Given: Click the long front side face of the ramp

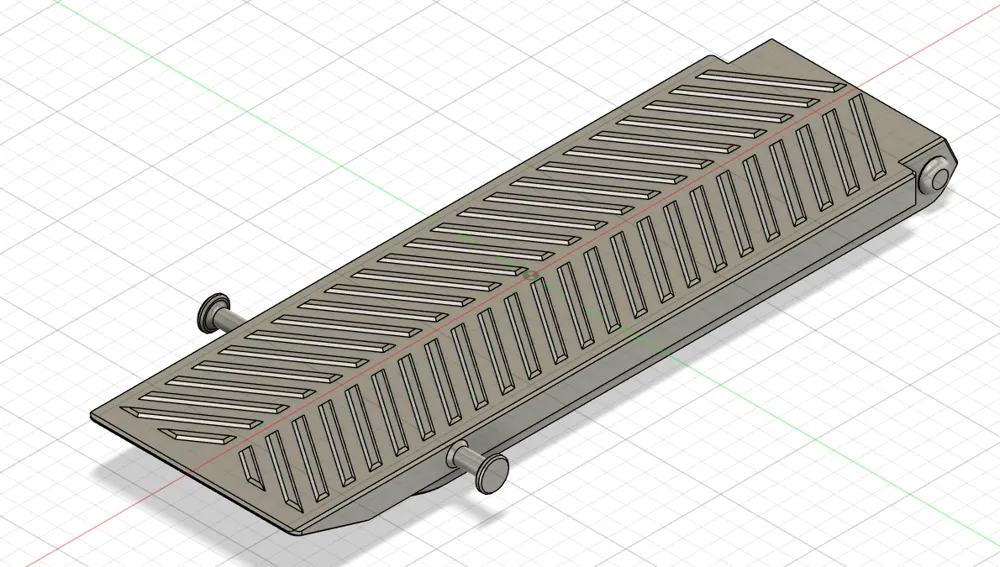Looking at the screenshot, I should [x=638, y=357].
